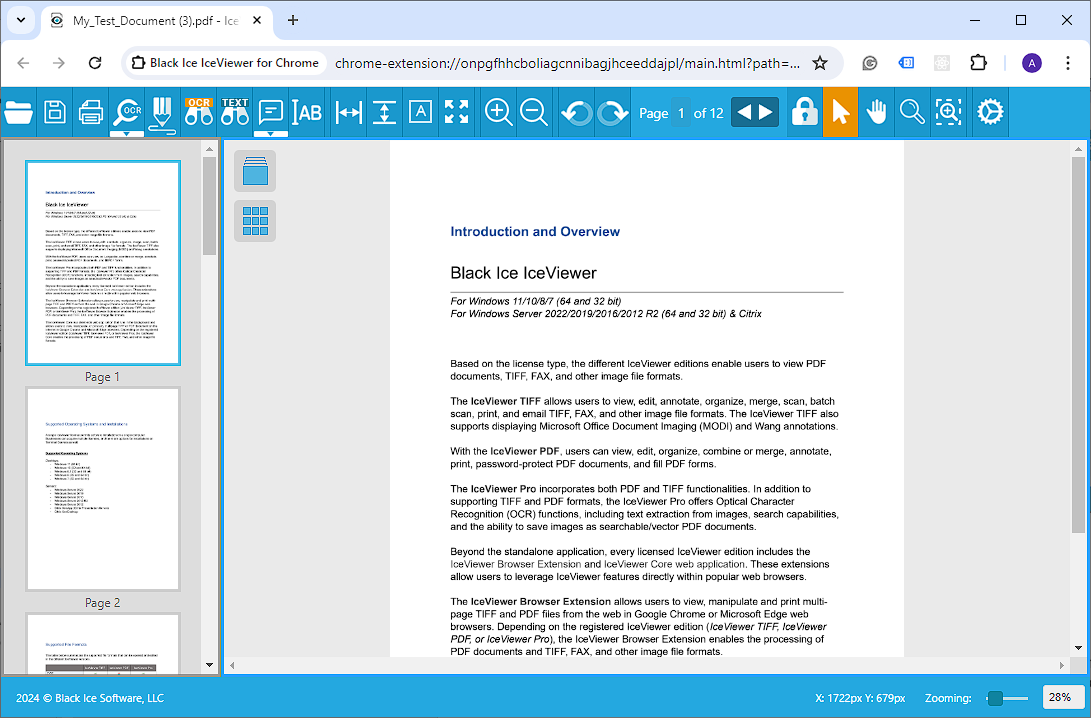The width and height of the screenshot is (1091, 718).
Task: Fit the page to width
Action: click(348, 112)
